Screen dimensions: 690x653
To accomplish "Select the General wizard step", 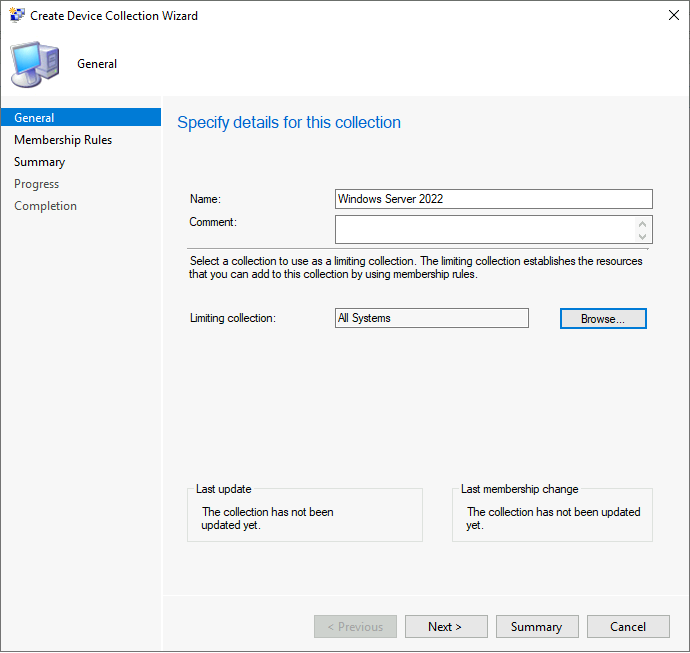I will [81, 117].
